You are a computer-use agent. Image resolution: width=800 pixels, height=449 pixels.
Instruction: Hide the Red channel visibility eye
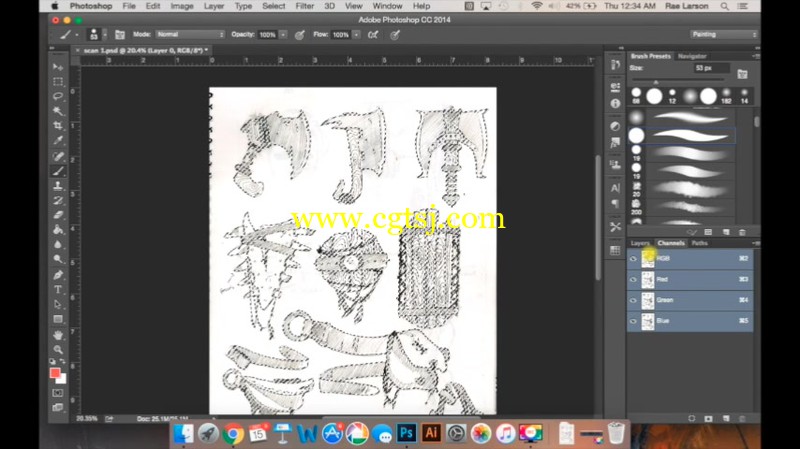pyautogui.click(x=633, y=280)
